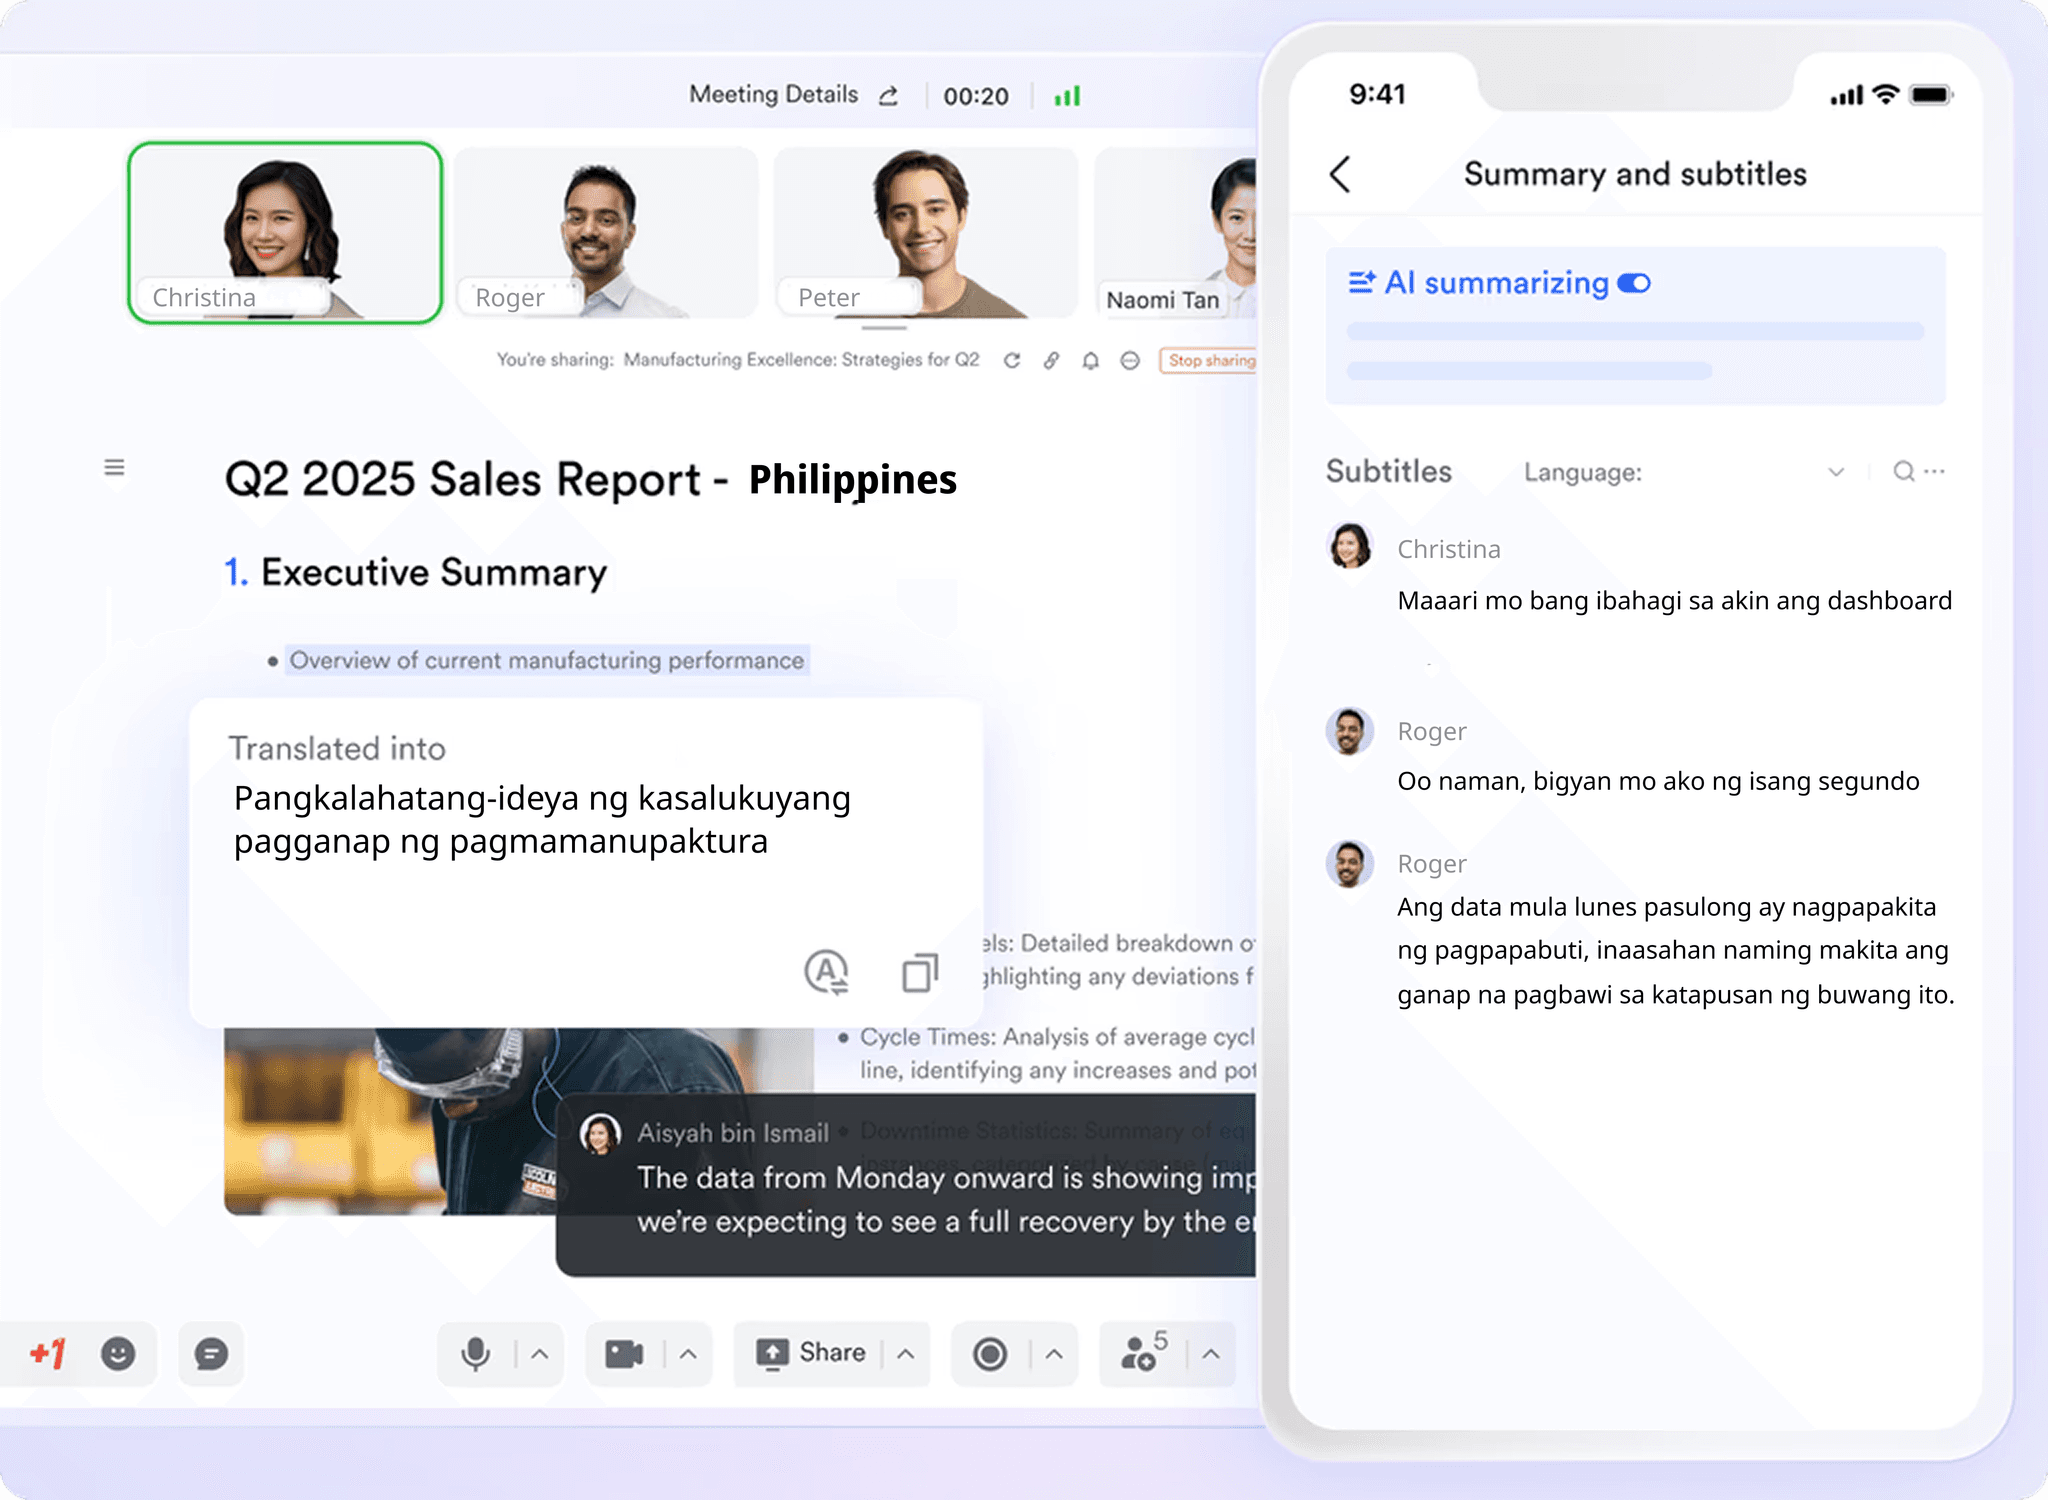The height and width of the screenshot is (1500, 2048).
Task: Click the notification bell in sharing bar
Action: click(x=1090, y=360)
